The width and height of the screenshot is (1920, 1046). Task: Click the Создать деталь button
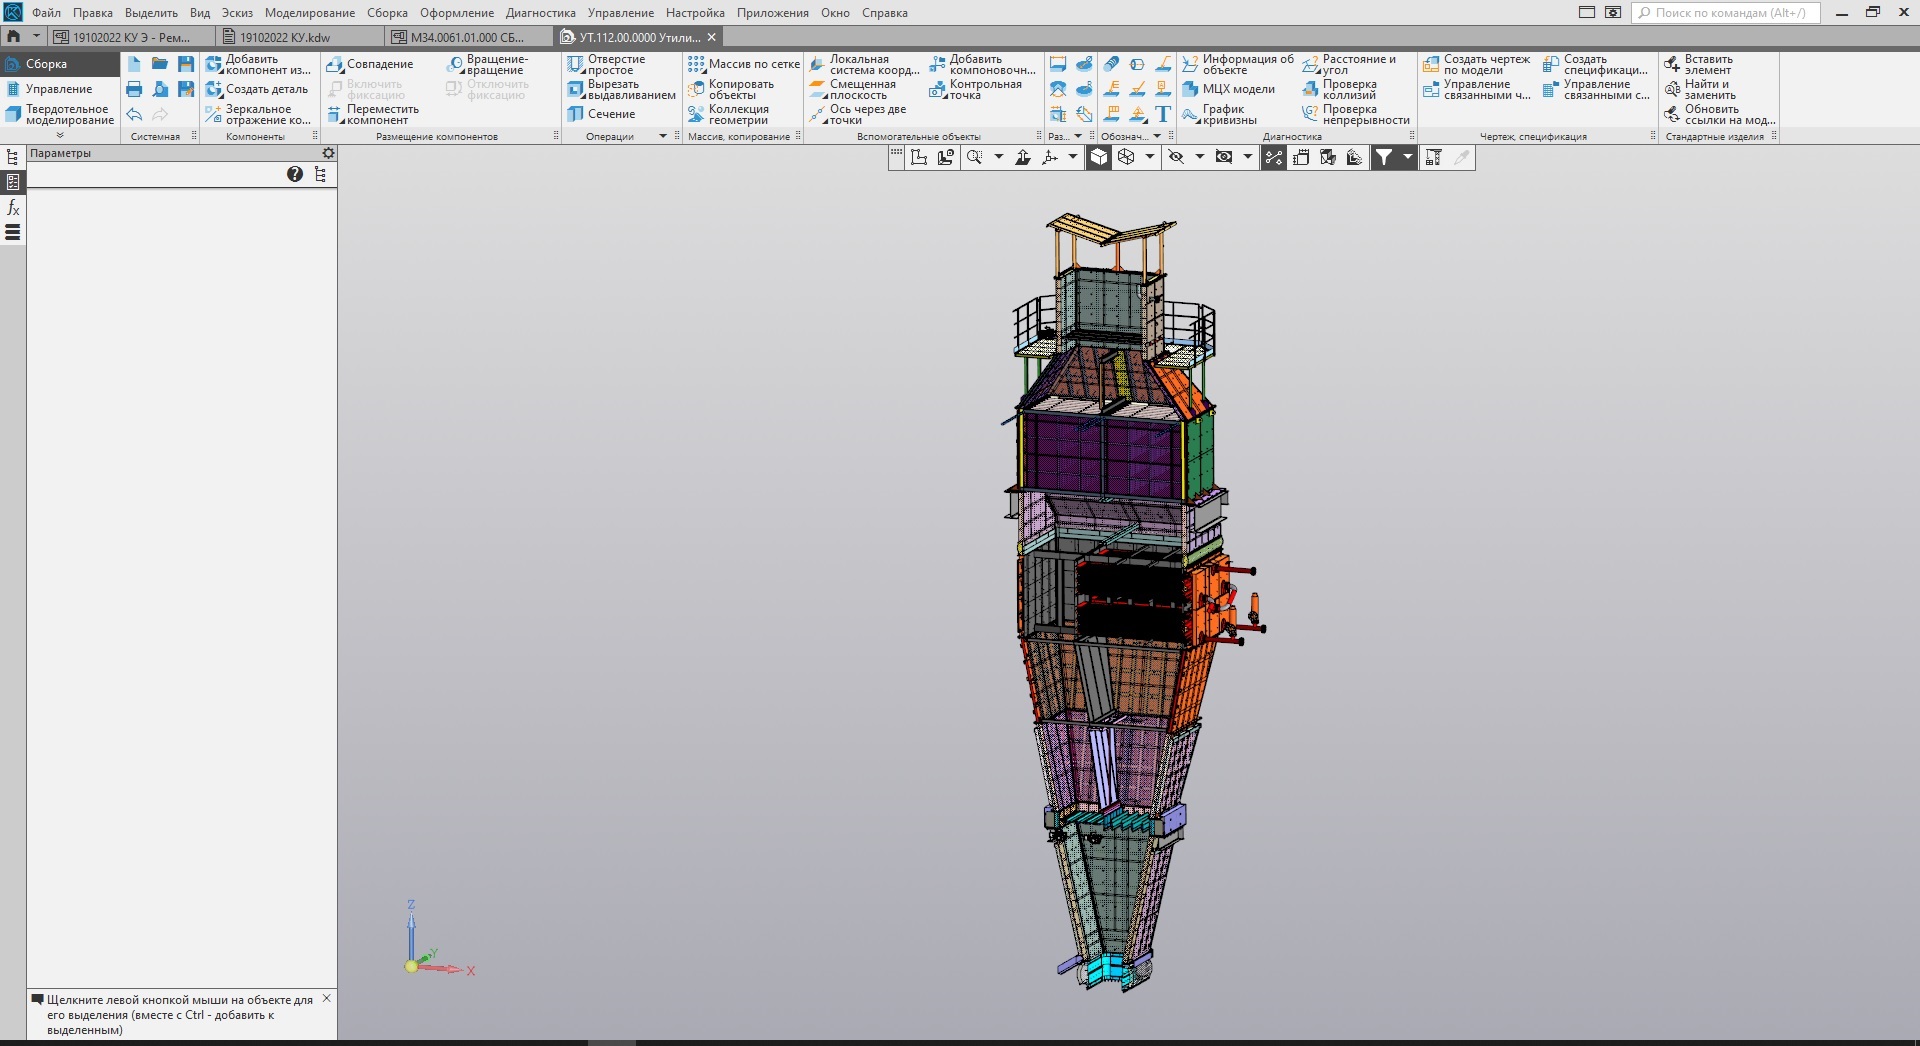pyautogui.click(x=257, y=89)
